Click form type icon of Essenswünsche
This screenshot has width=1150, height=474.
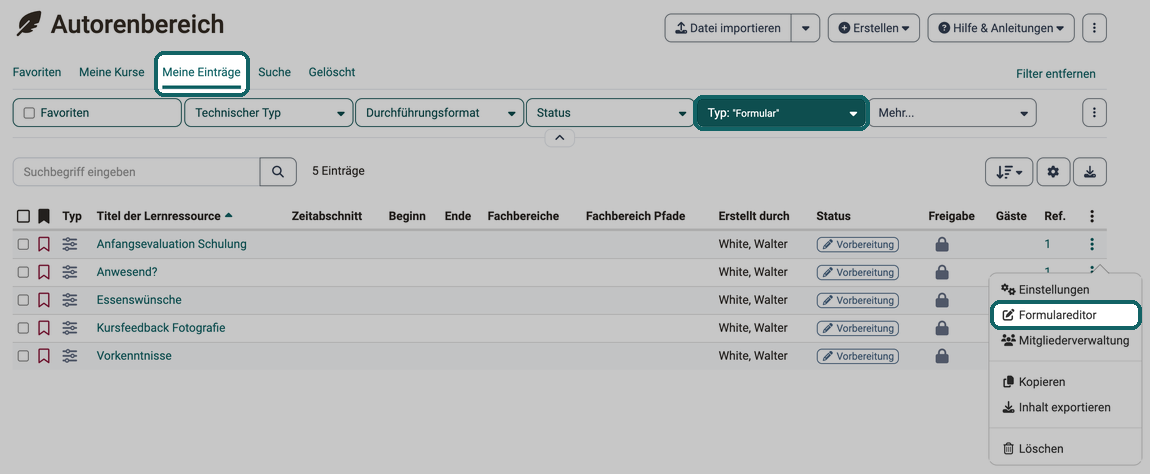point(70,300)
